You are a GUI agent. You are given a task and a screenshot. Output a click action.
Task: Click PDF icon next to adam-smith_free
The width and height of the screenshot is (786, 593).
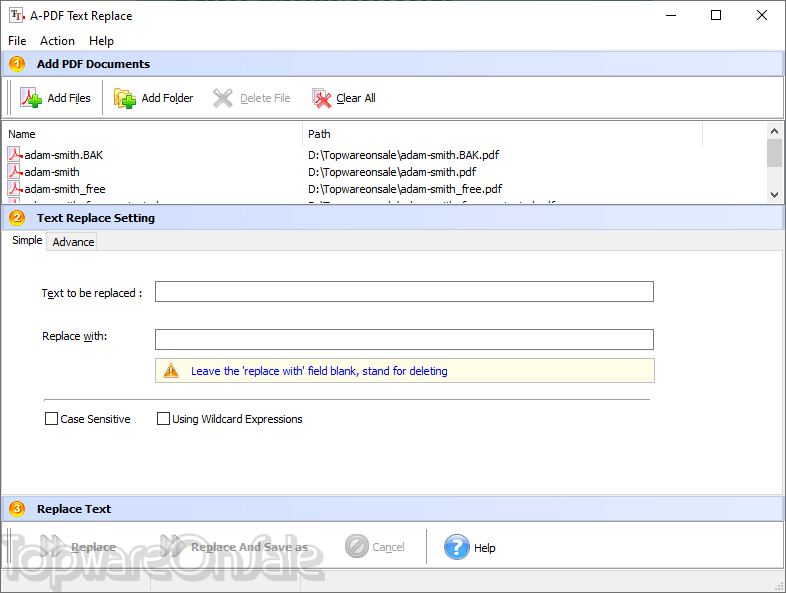tap(15, 188)
